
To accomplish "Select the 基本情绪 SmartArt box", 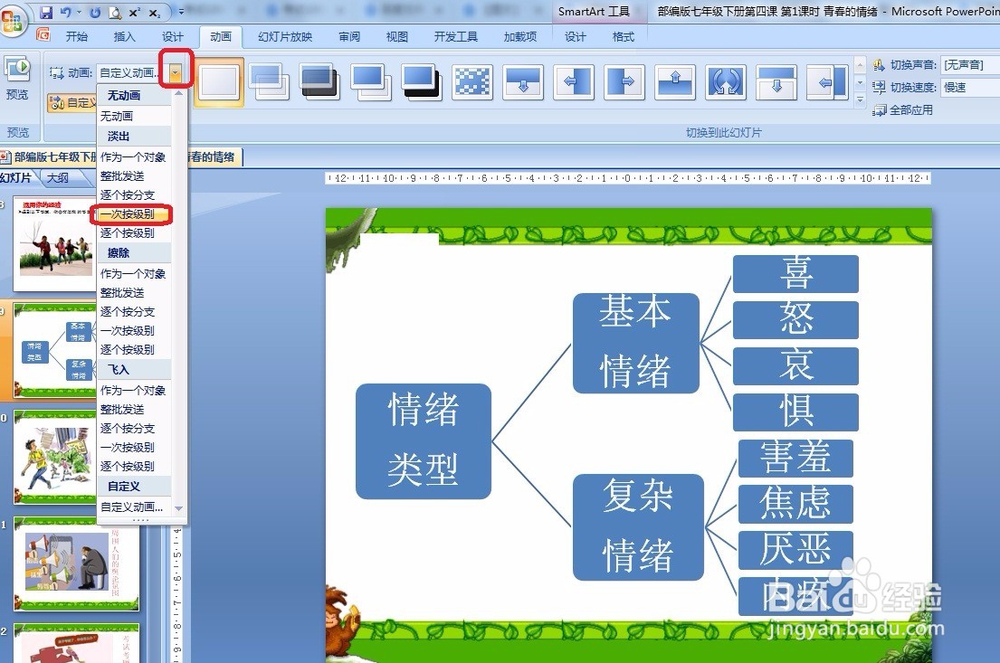I will 635,342.
